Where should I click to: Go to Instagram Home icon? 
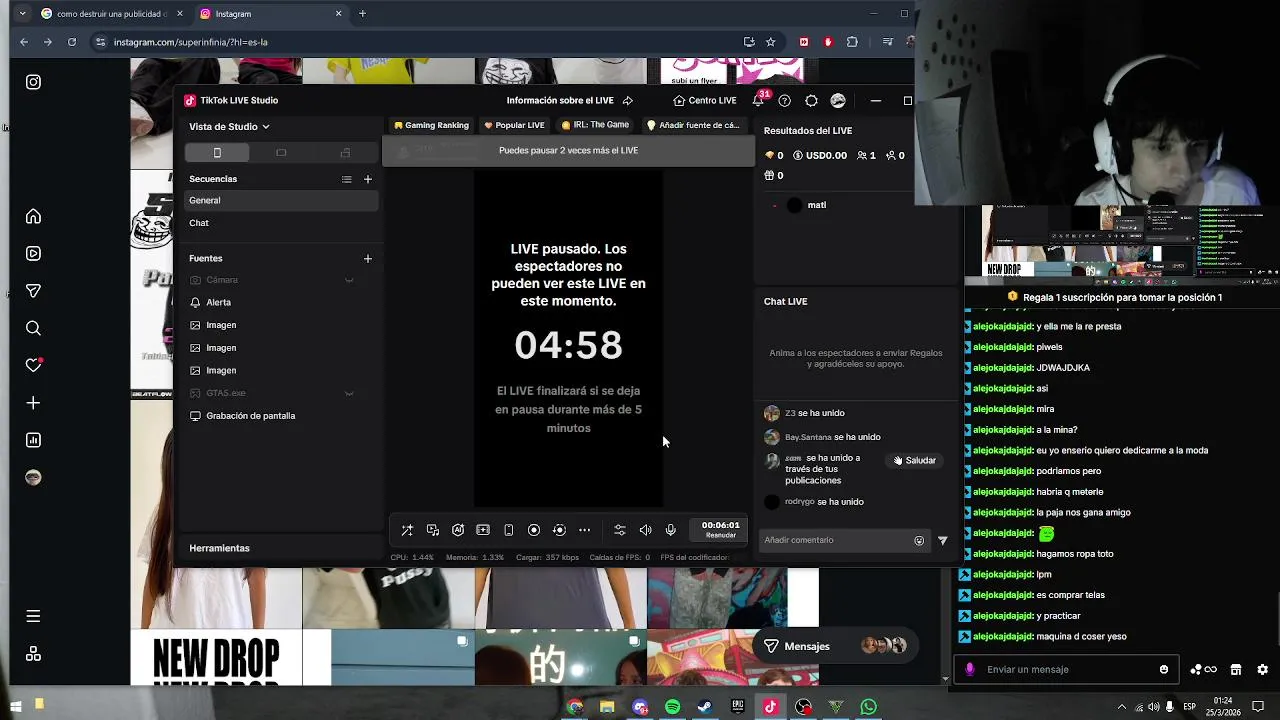click(33, 216)
